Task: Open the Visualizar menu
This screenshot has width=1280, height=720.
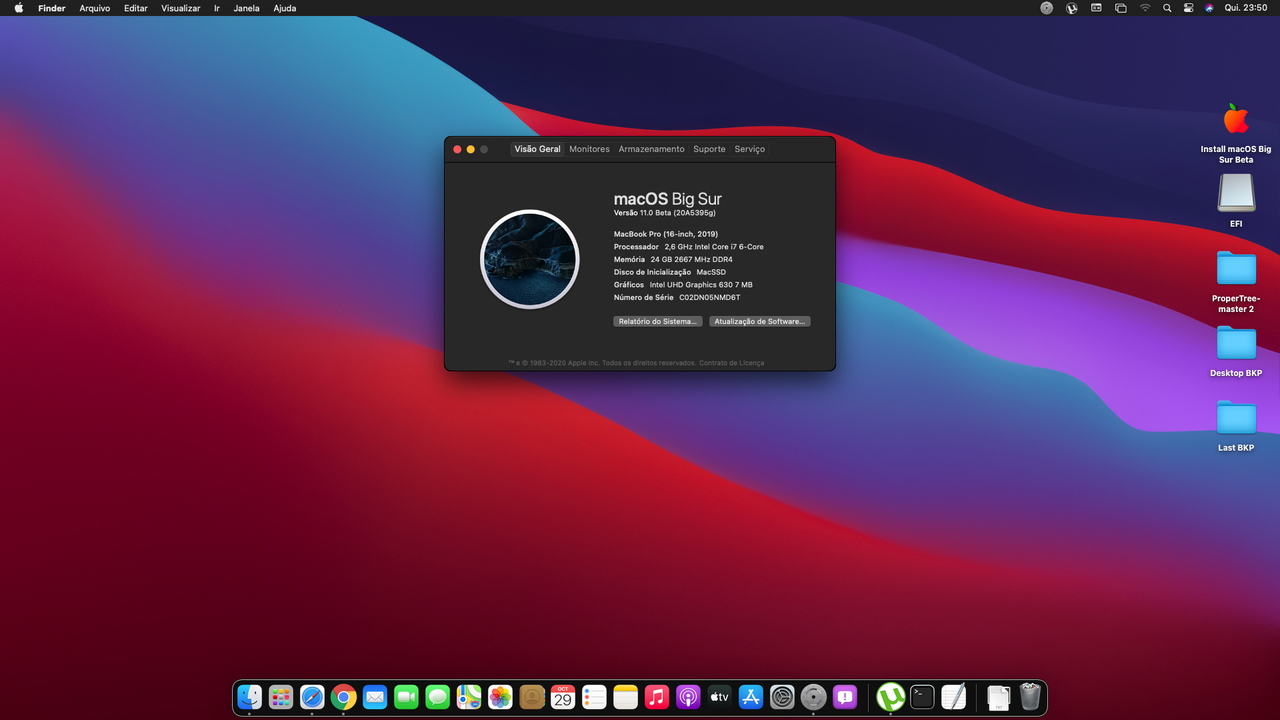Action: click(x=181, y=8)
